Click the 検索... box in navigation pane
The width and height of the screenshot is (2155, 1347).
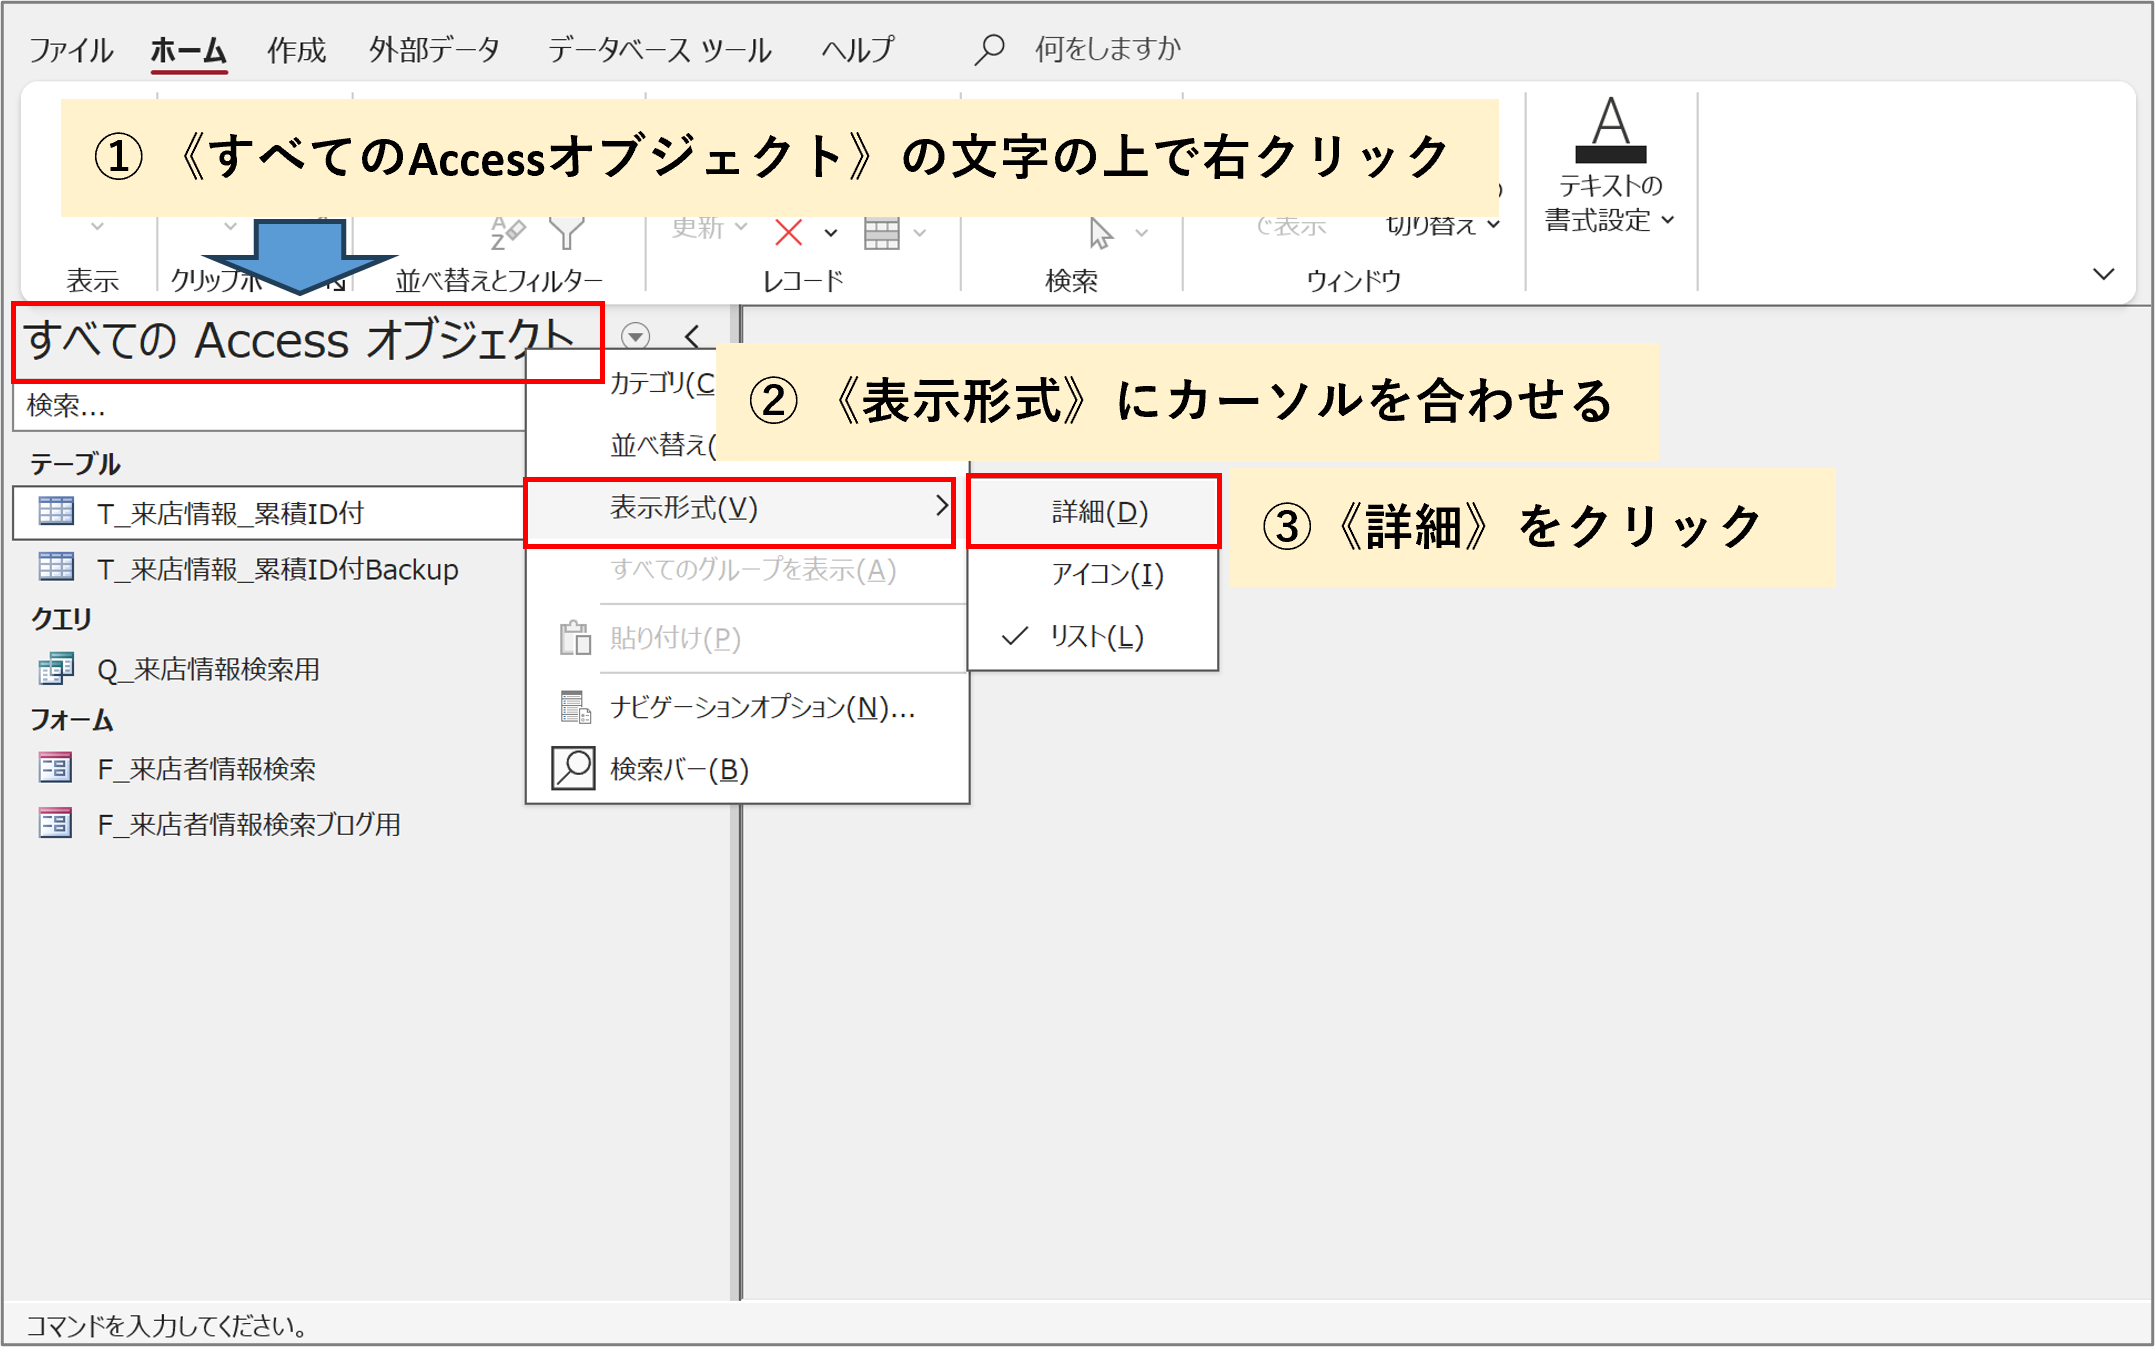[269, 405]
